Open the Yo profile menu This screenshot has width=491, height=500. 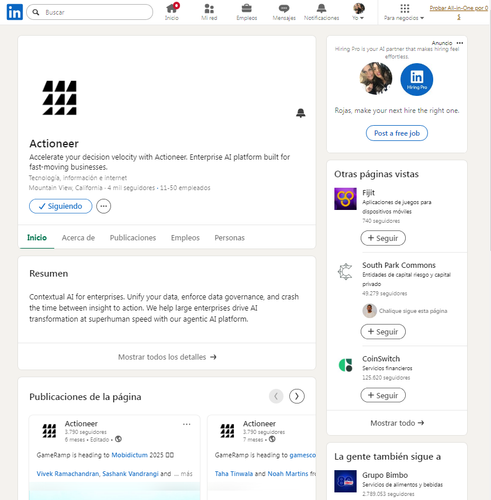click(358, 12)
